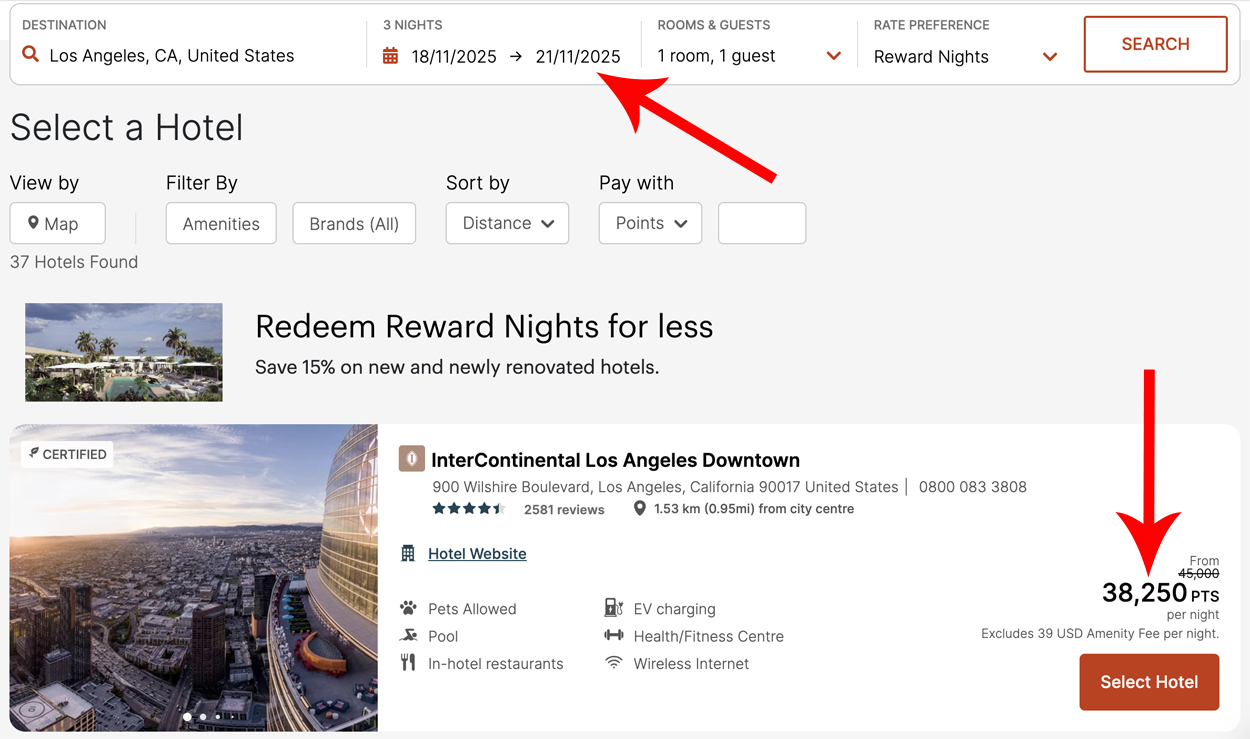Open the Brands (All) filter
The image size is (1250, 739).
354,223
